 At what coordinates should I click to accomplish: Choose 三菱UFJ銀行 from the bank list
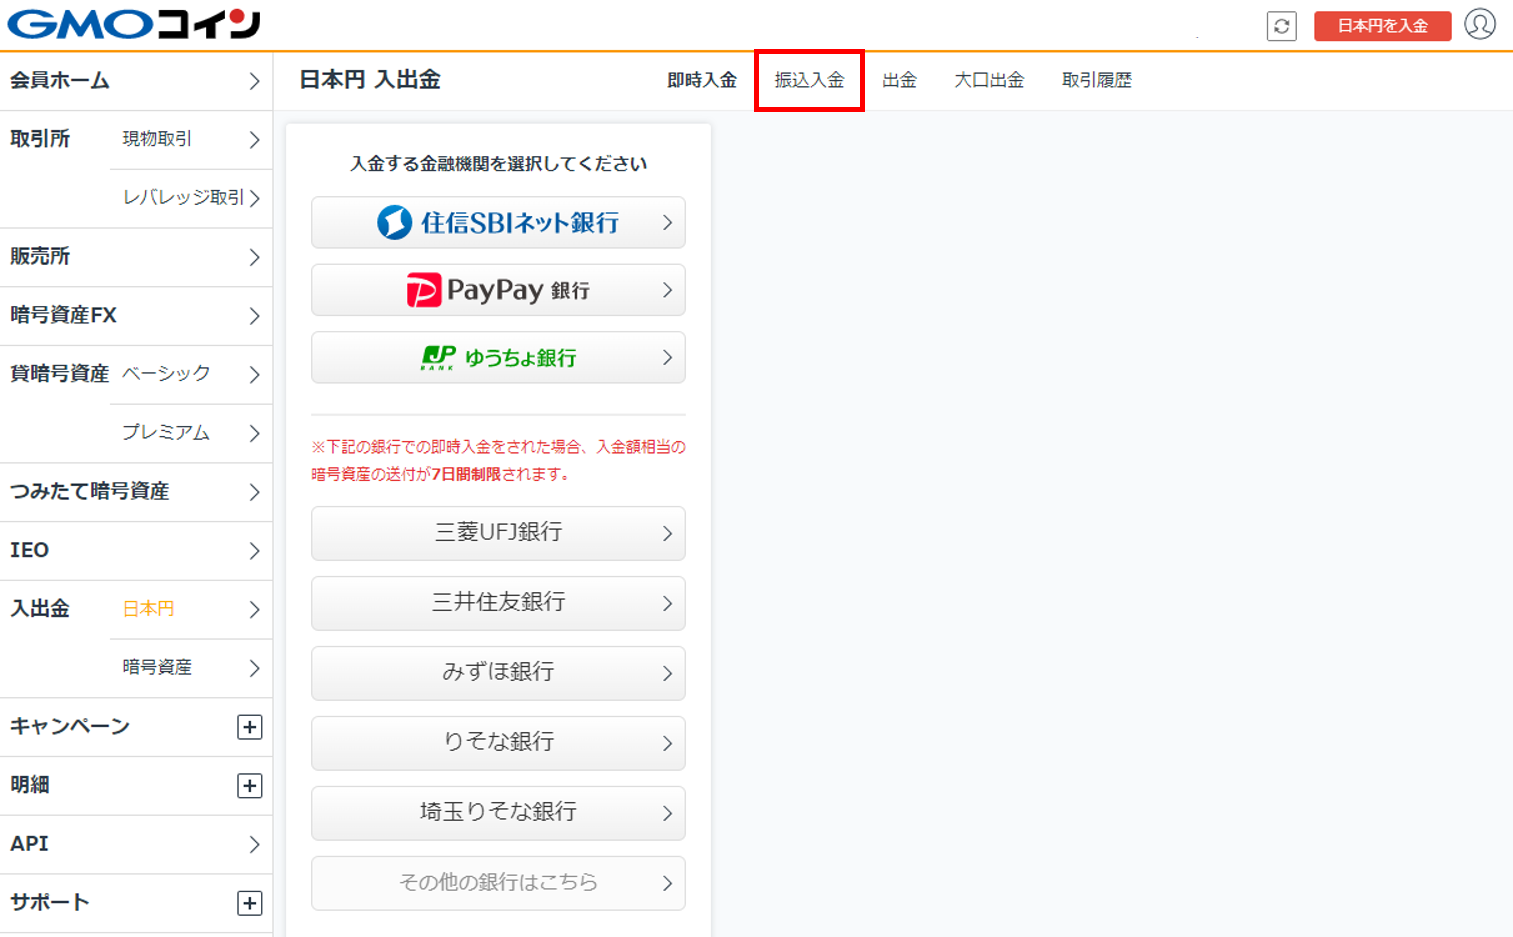click(x=497, y=534)
